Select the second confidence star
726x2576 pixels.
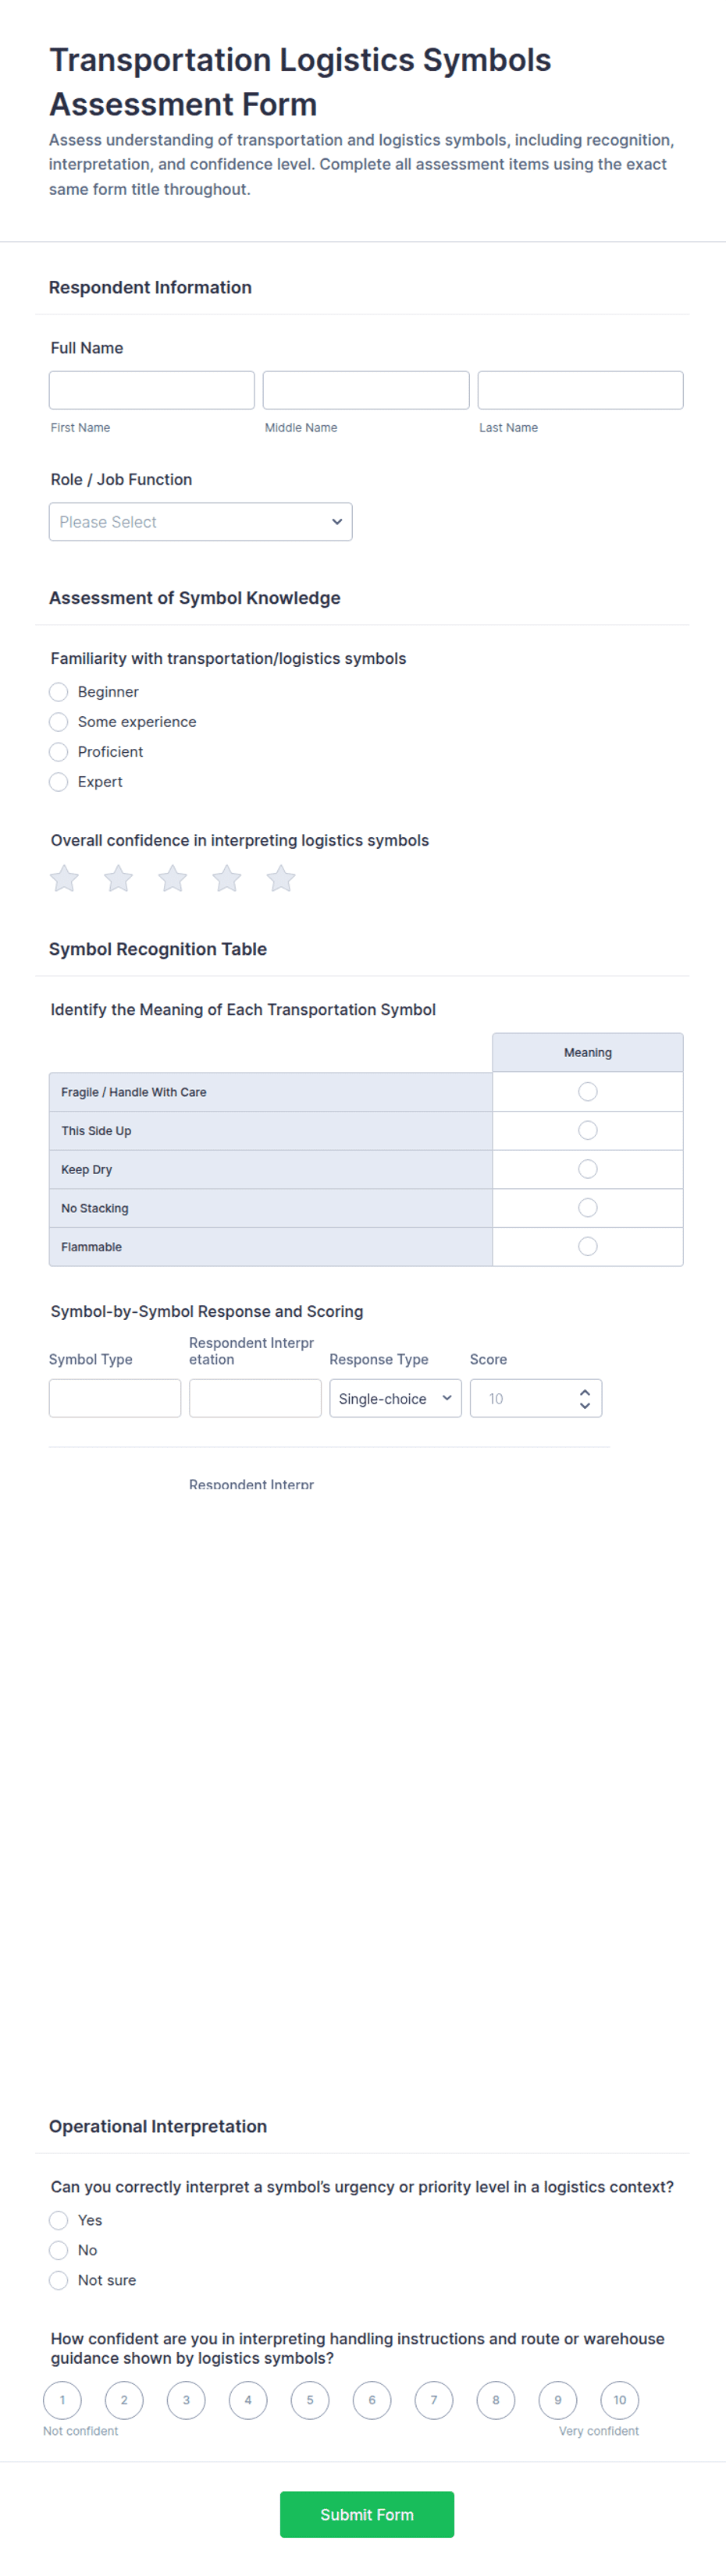118,878
